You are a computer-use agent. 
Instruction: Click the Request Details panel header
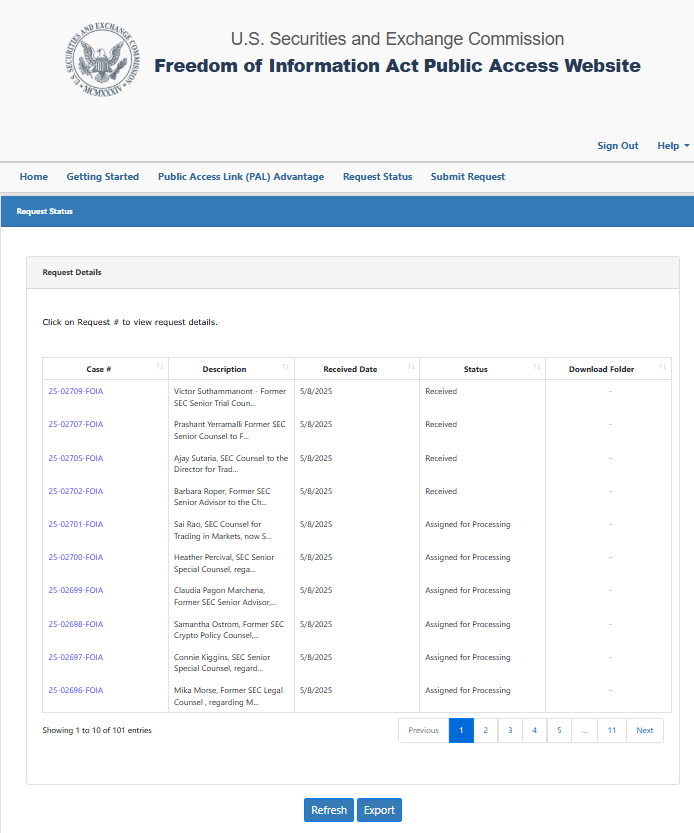(x=353, y=273)
